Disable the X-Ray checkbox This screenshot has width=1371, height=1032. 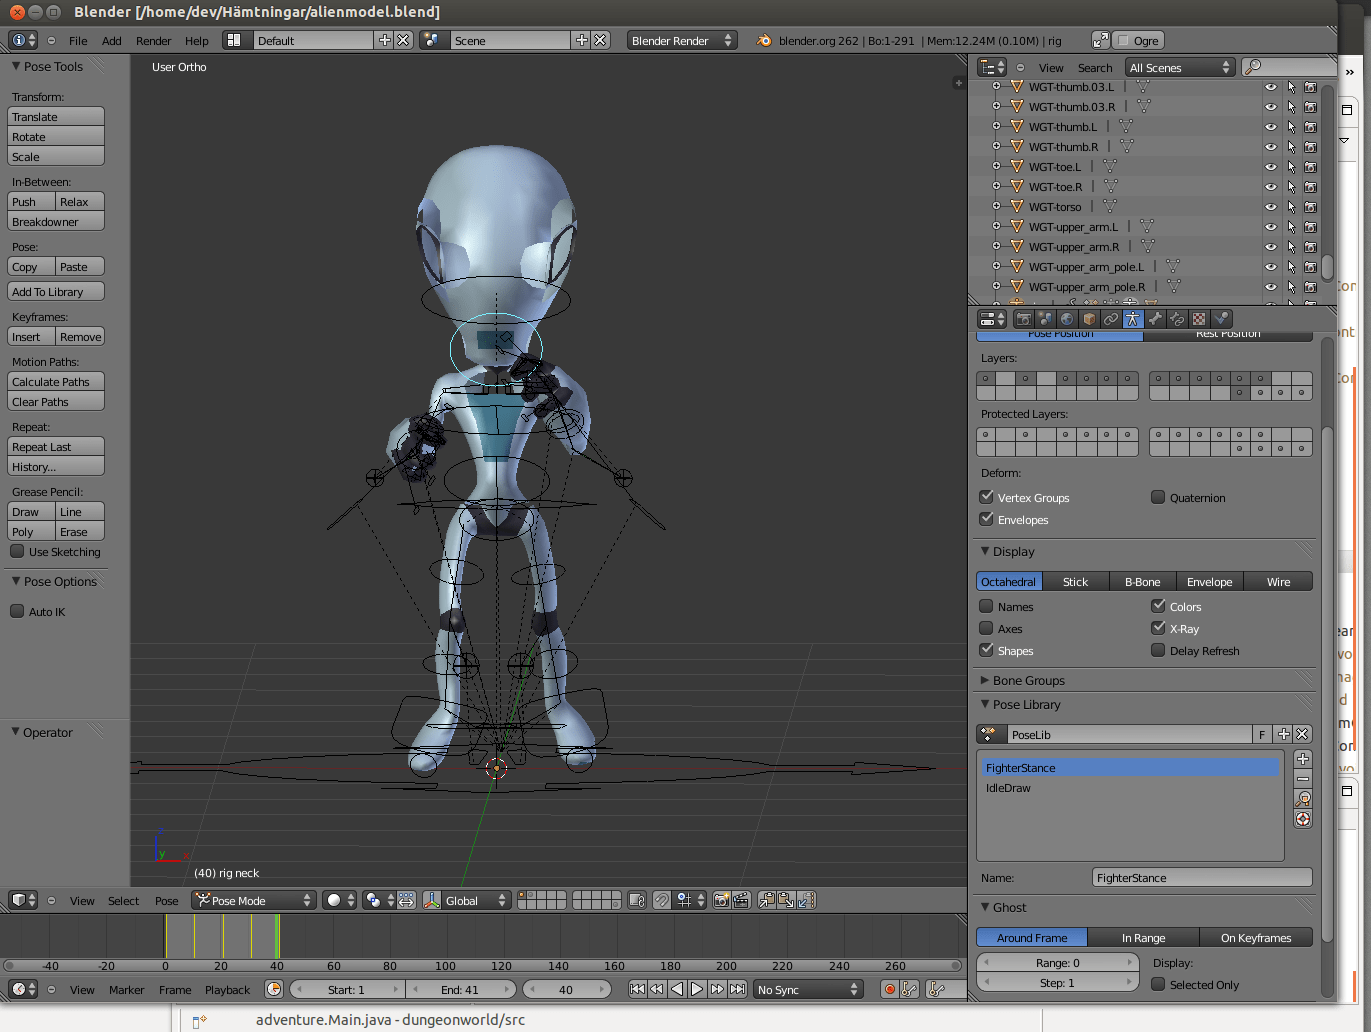point(1158,629)
